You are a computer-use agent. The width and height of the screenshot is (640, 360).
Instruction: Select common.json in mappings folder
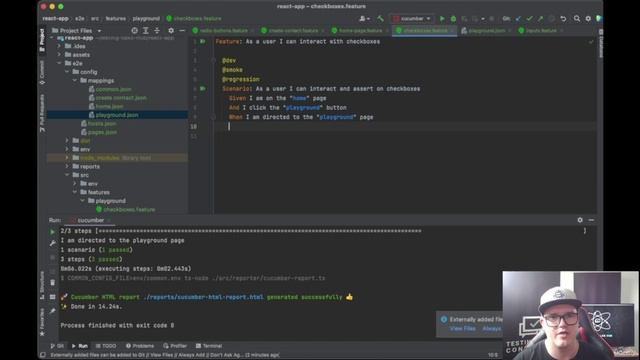coord(113,89)
